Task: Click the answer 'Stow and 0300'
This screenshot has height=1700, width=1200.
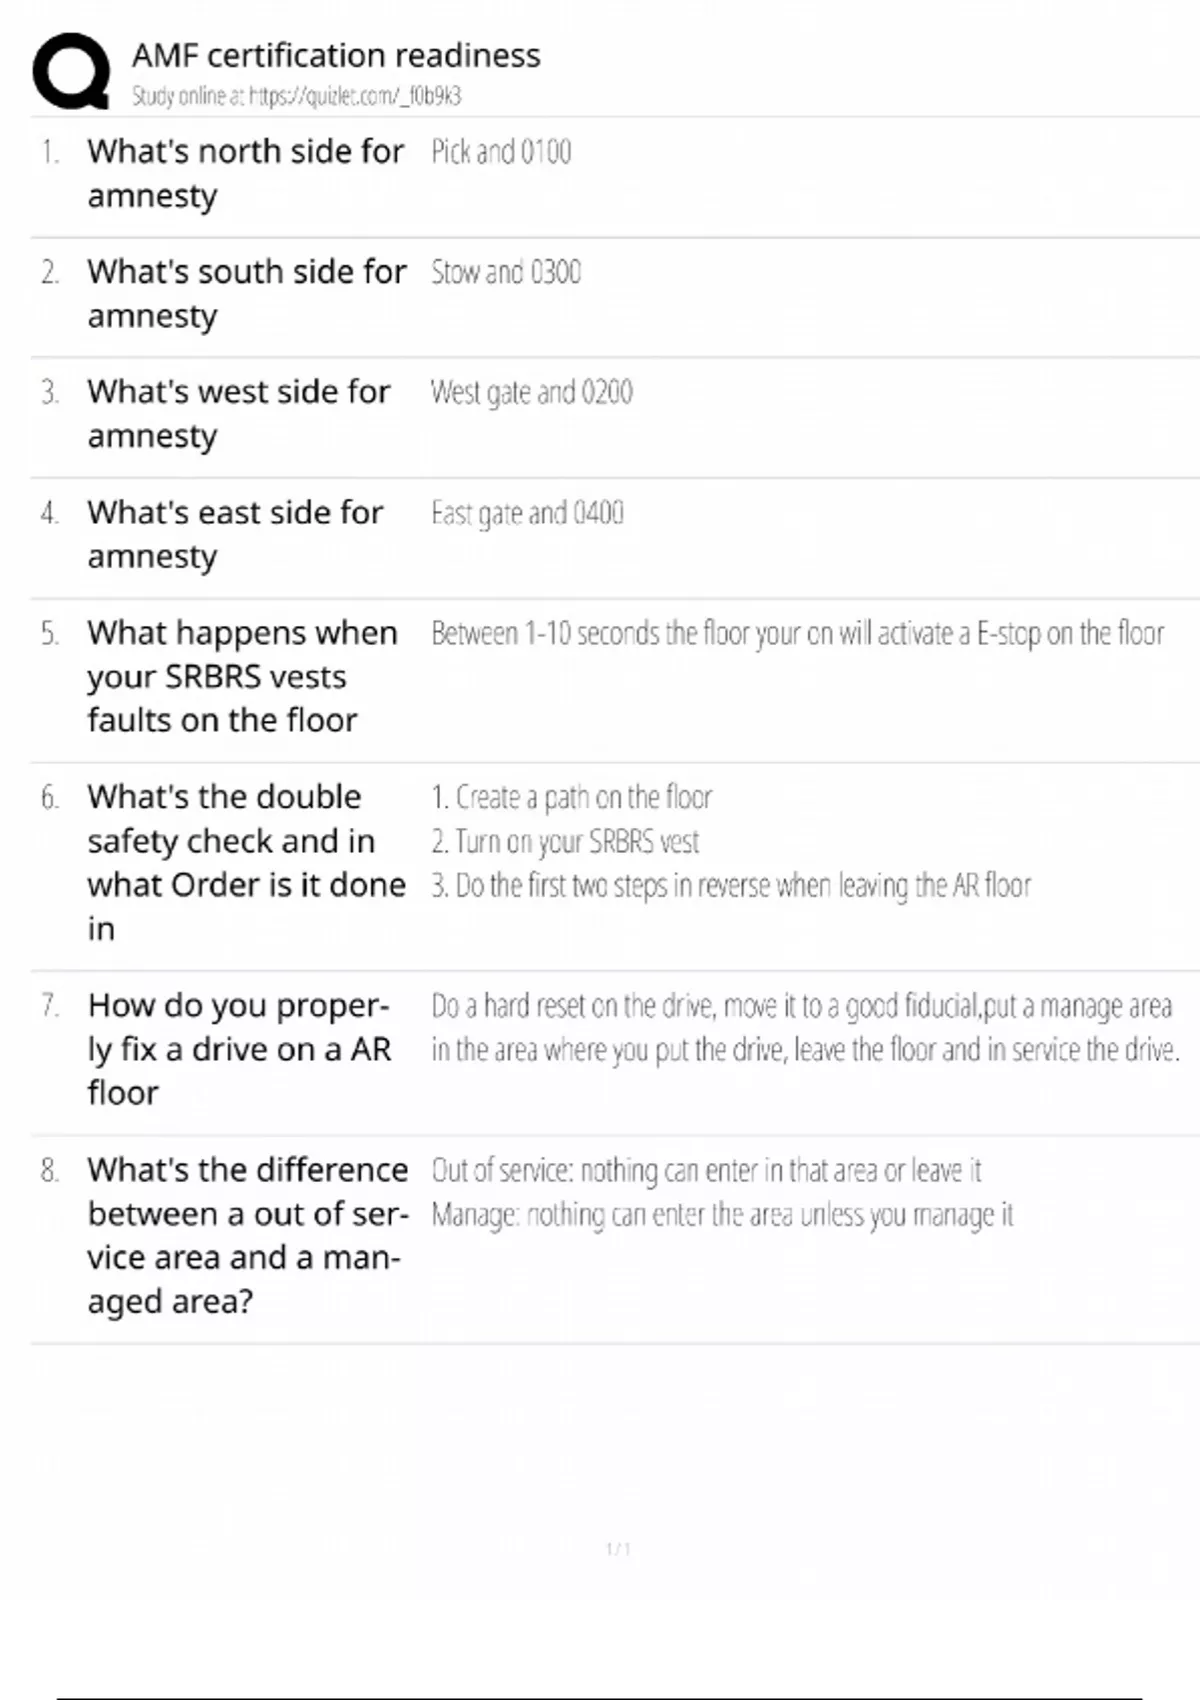Action: pyautogui.click(x=506, y=272)
